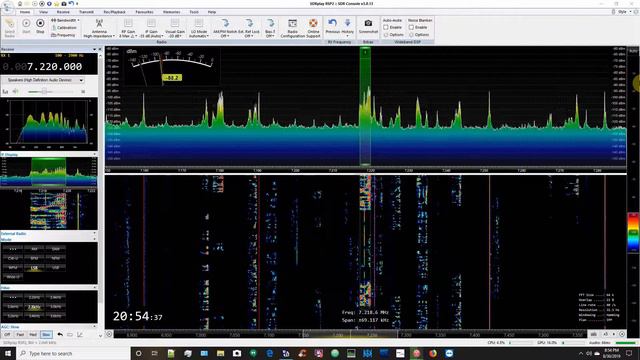
Task: Open the Calibration tool
Action: point(64,28)
